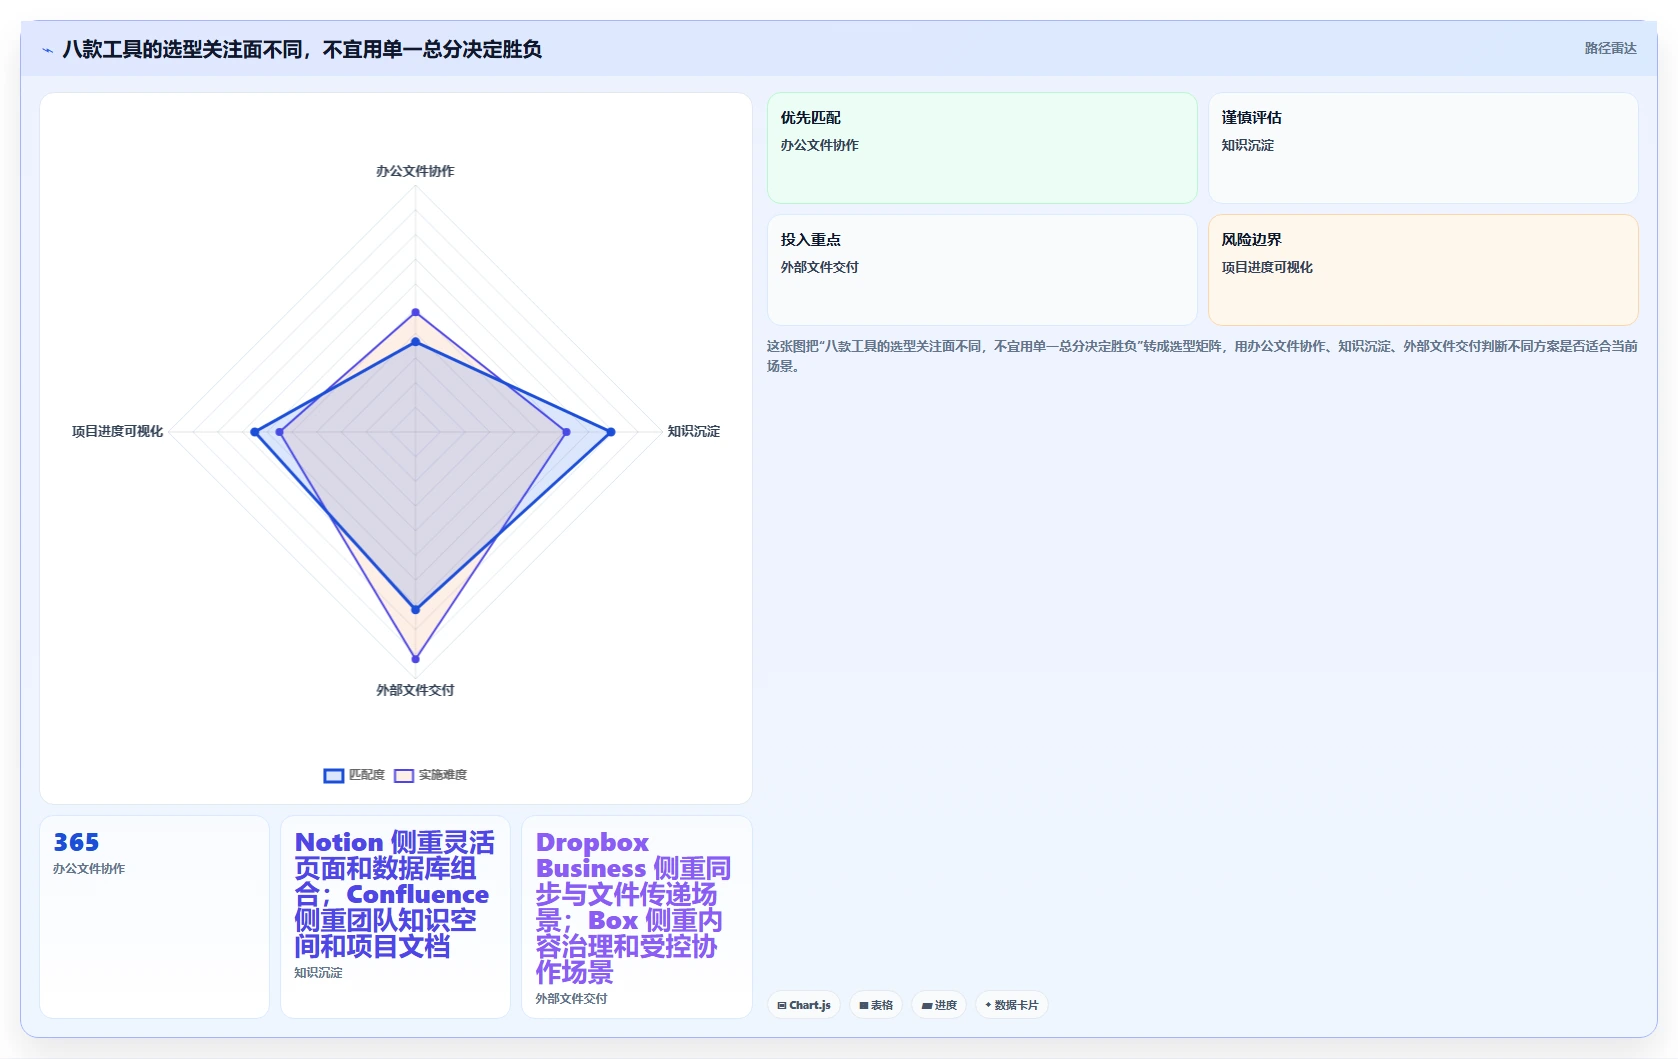Select 匹配度 data point on 办公文件协作 axis
1678x1059 pixels.
point(416,342)
